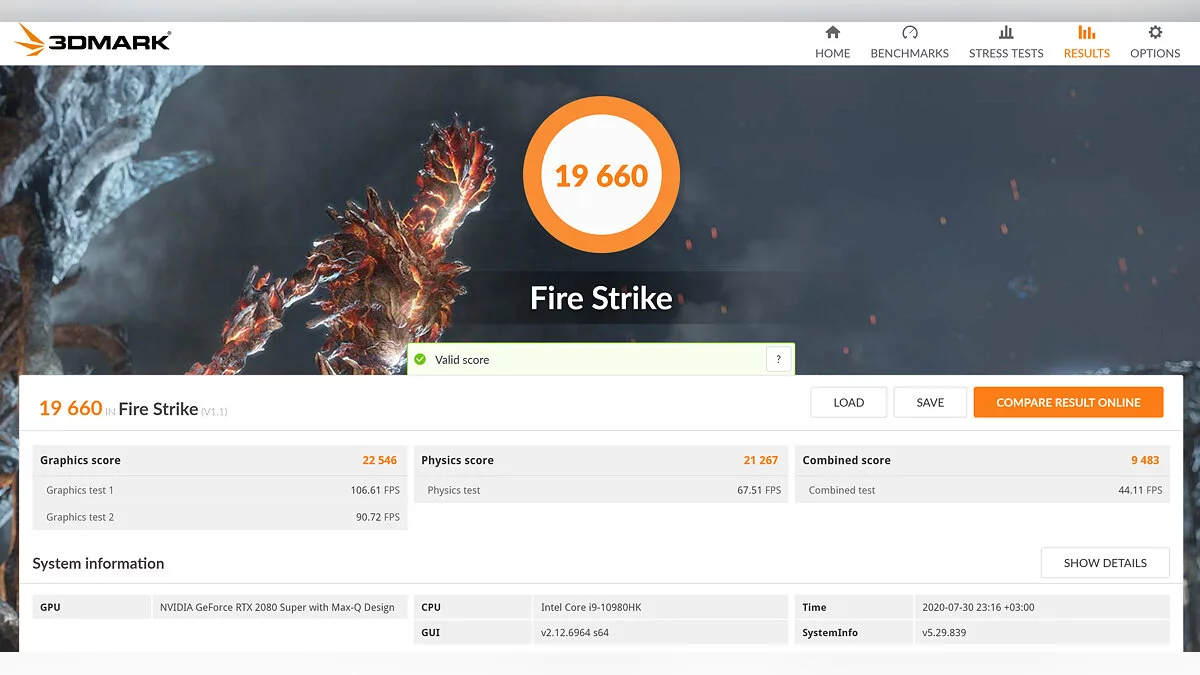Click the Physics score heading
Viewport: 1200px width, 675px height.
[x=457, y=460]
